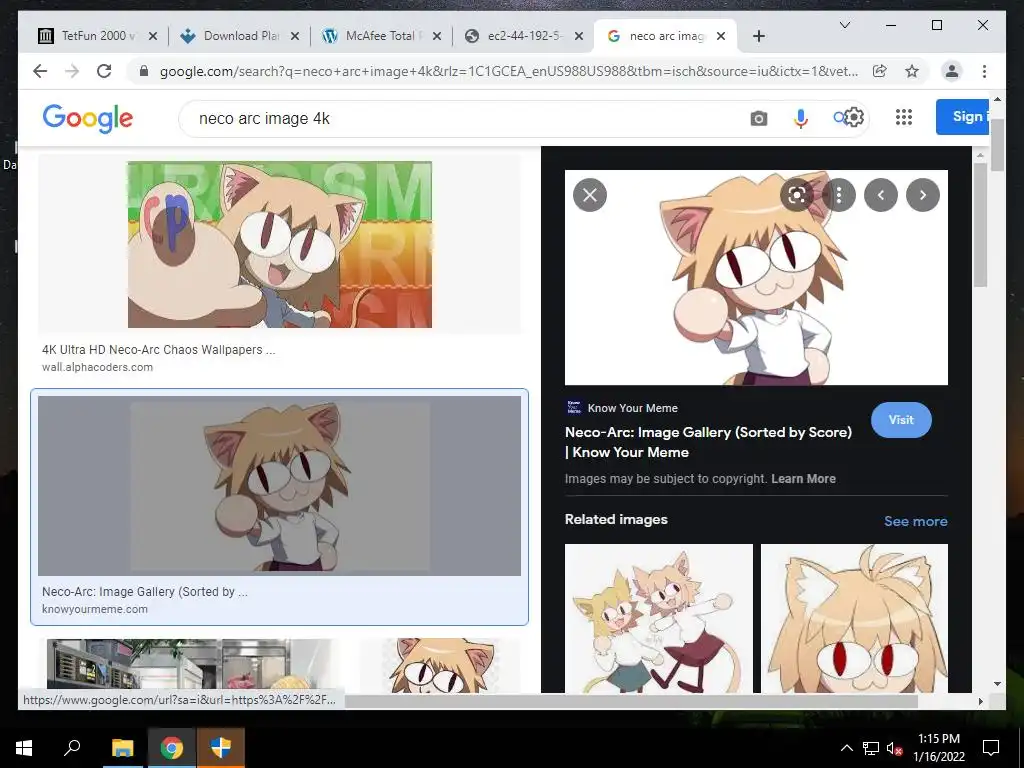Open related image of two cat girls
The height and width of the screenshot is (768, 1024).
658,618
